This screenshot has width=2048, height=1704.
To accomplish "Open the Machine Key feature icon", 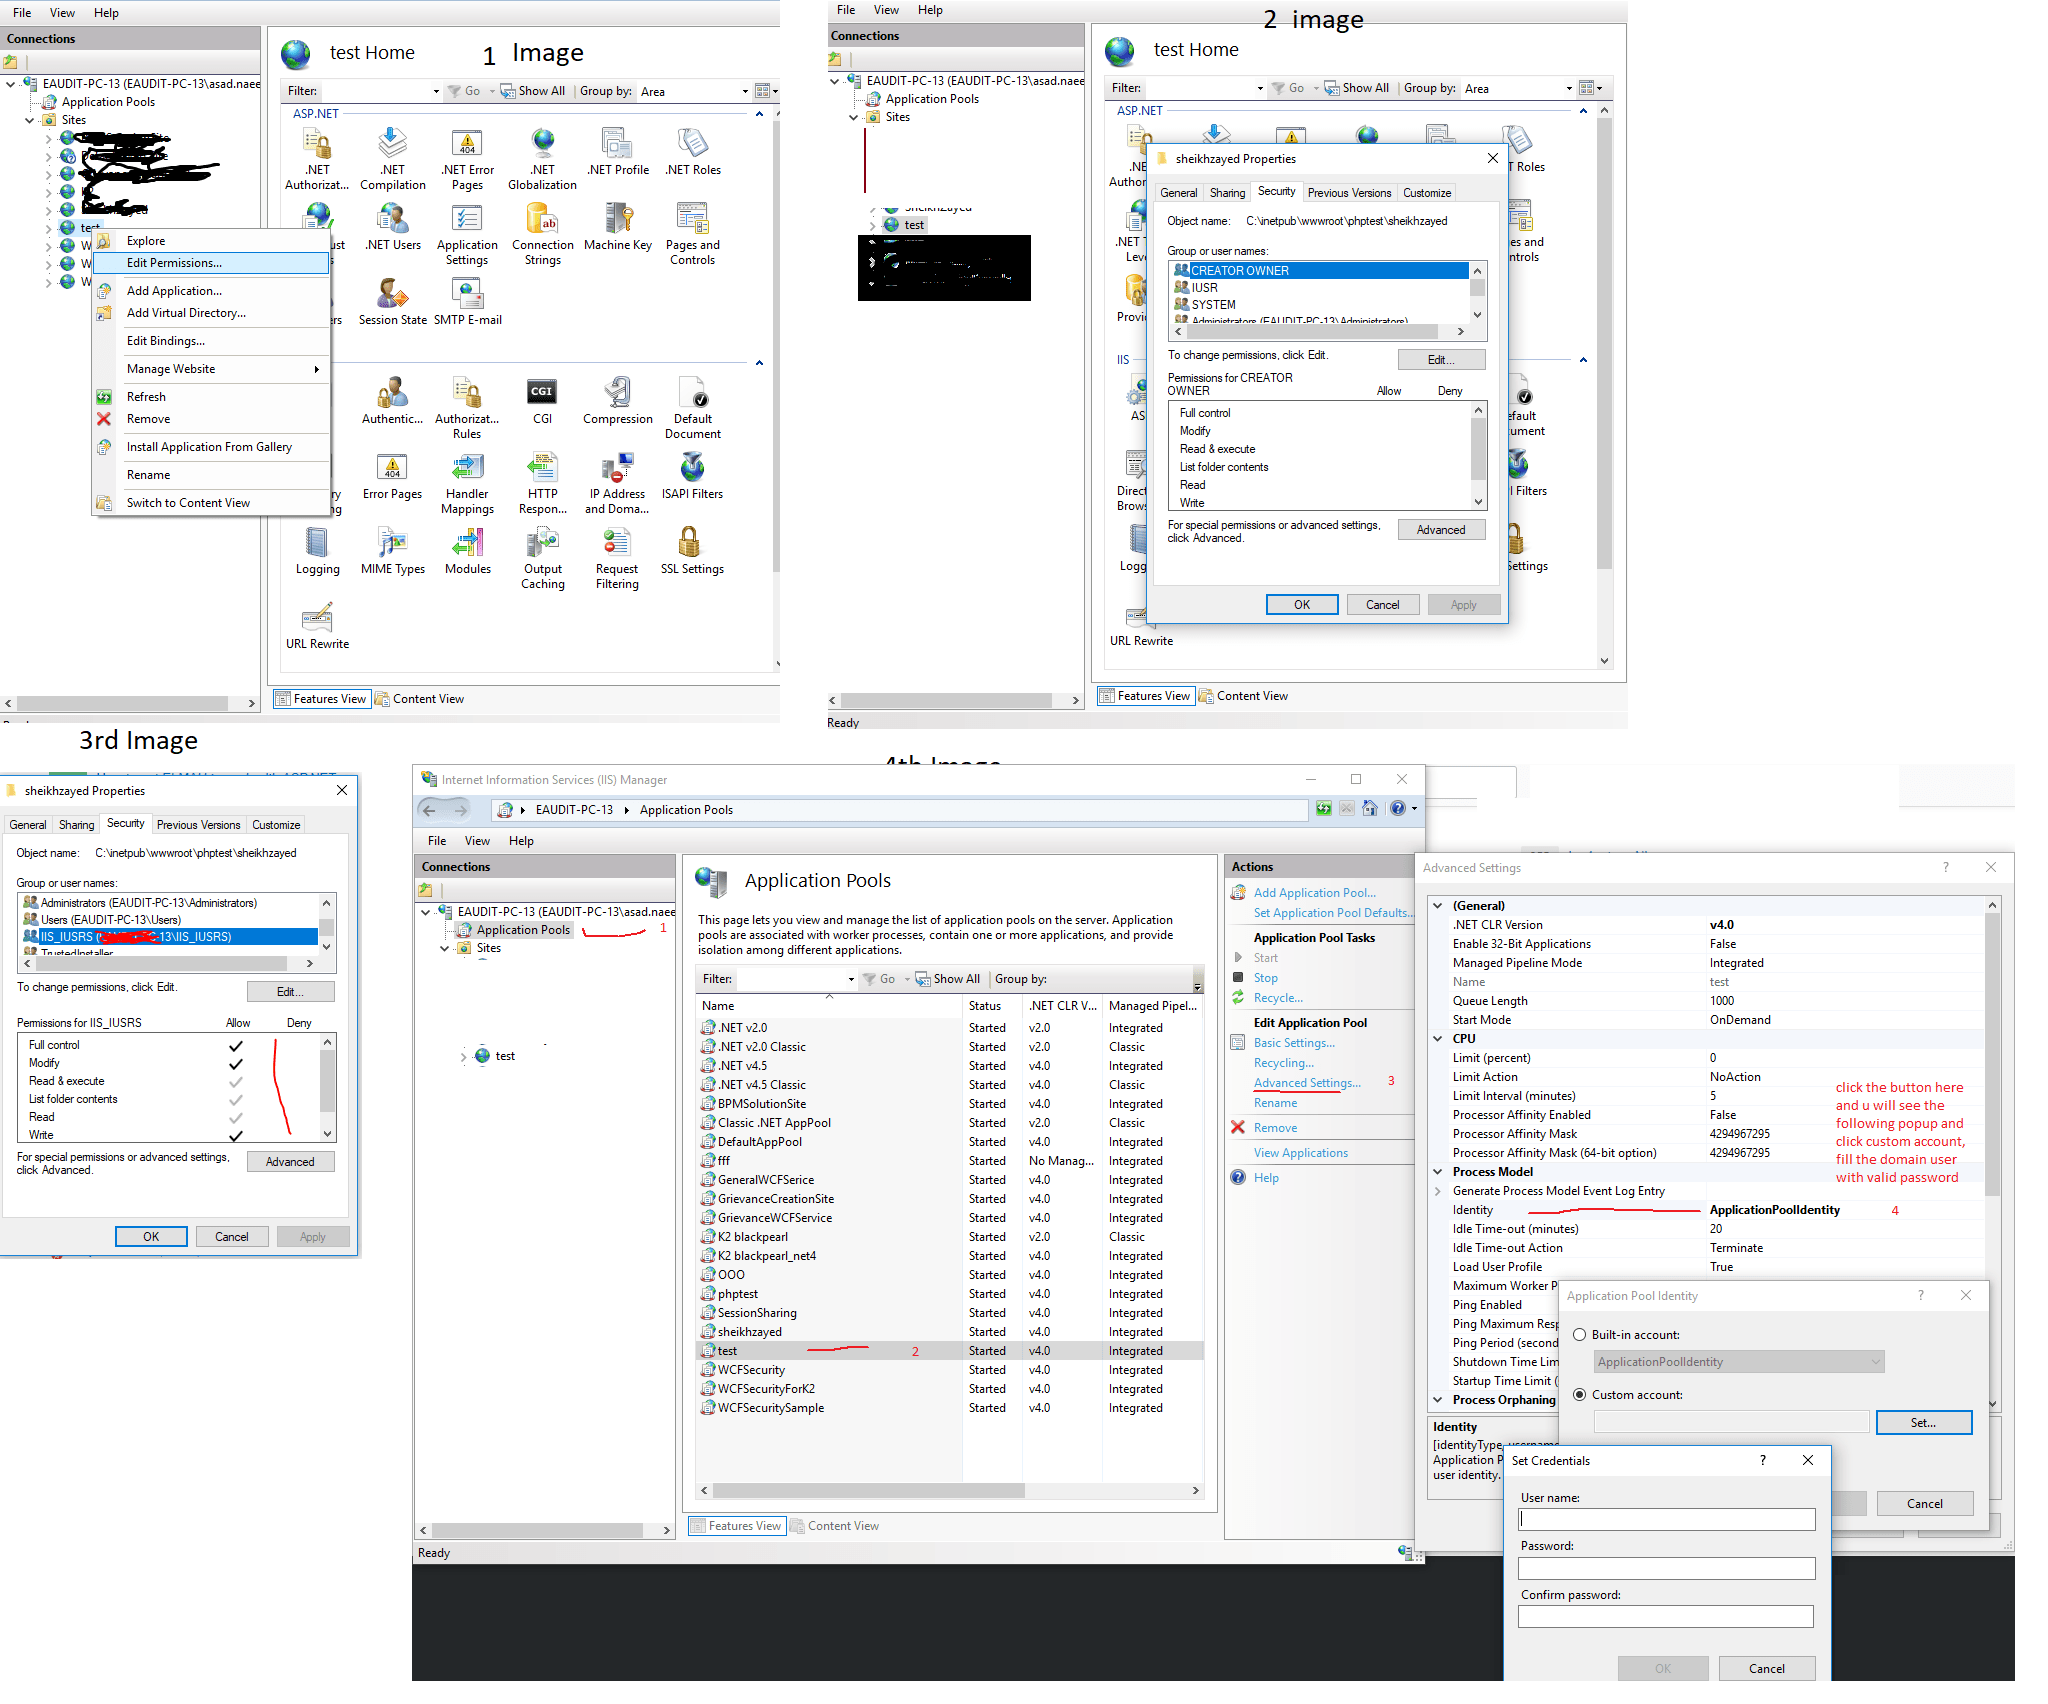I will [617, 220].
